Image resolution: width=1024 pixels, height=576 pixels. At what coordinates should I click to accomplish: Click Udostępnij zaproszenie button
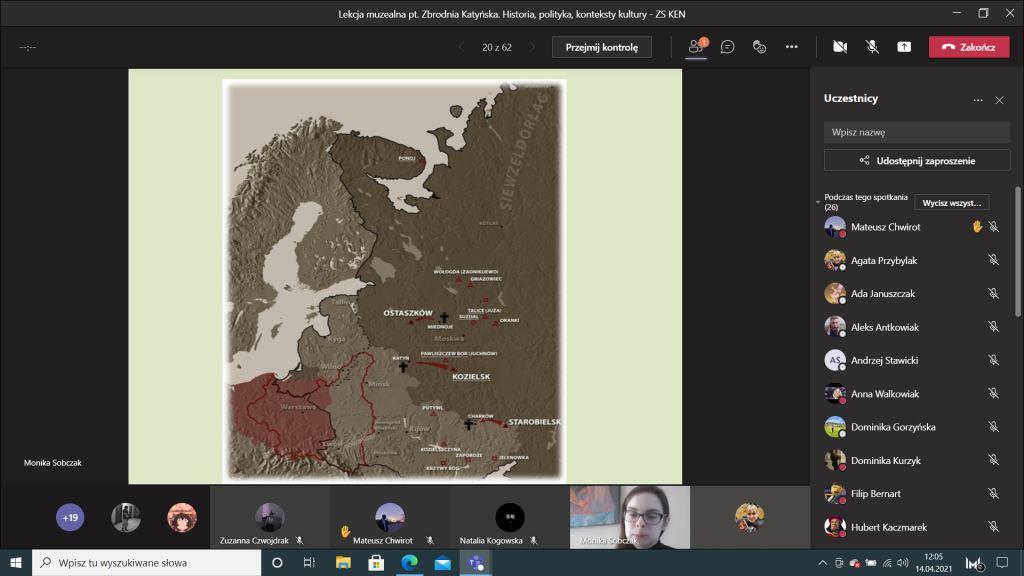[x=917, y=160]
